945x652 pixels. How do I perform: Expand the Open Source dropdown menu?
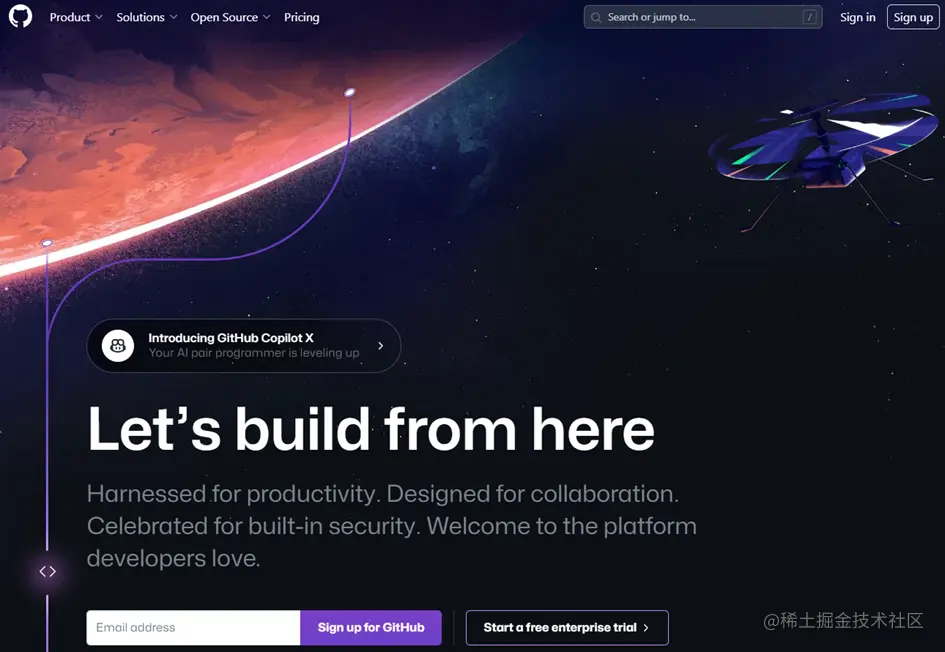pyautogui.click(x=230, y=17)
